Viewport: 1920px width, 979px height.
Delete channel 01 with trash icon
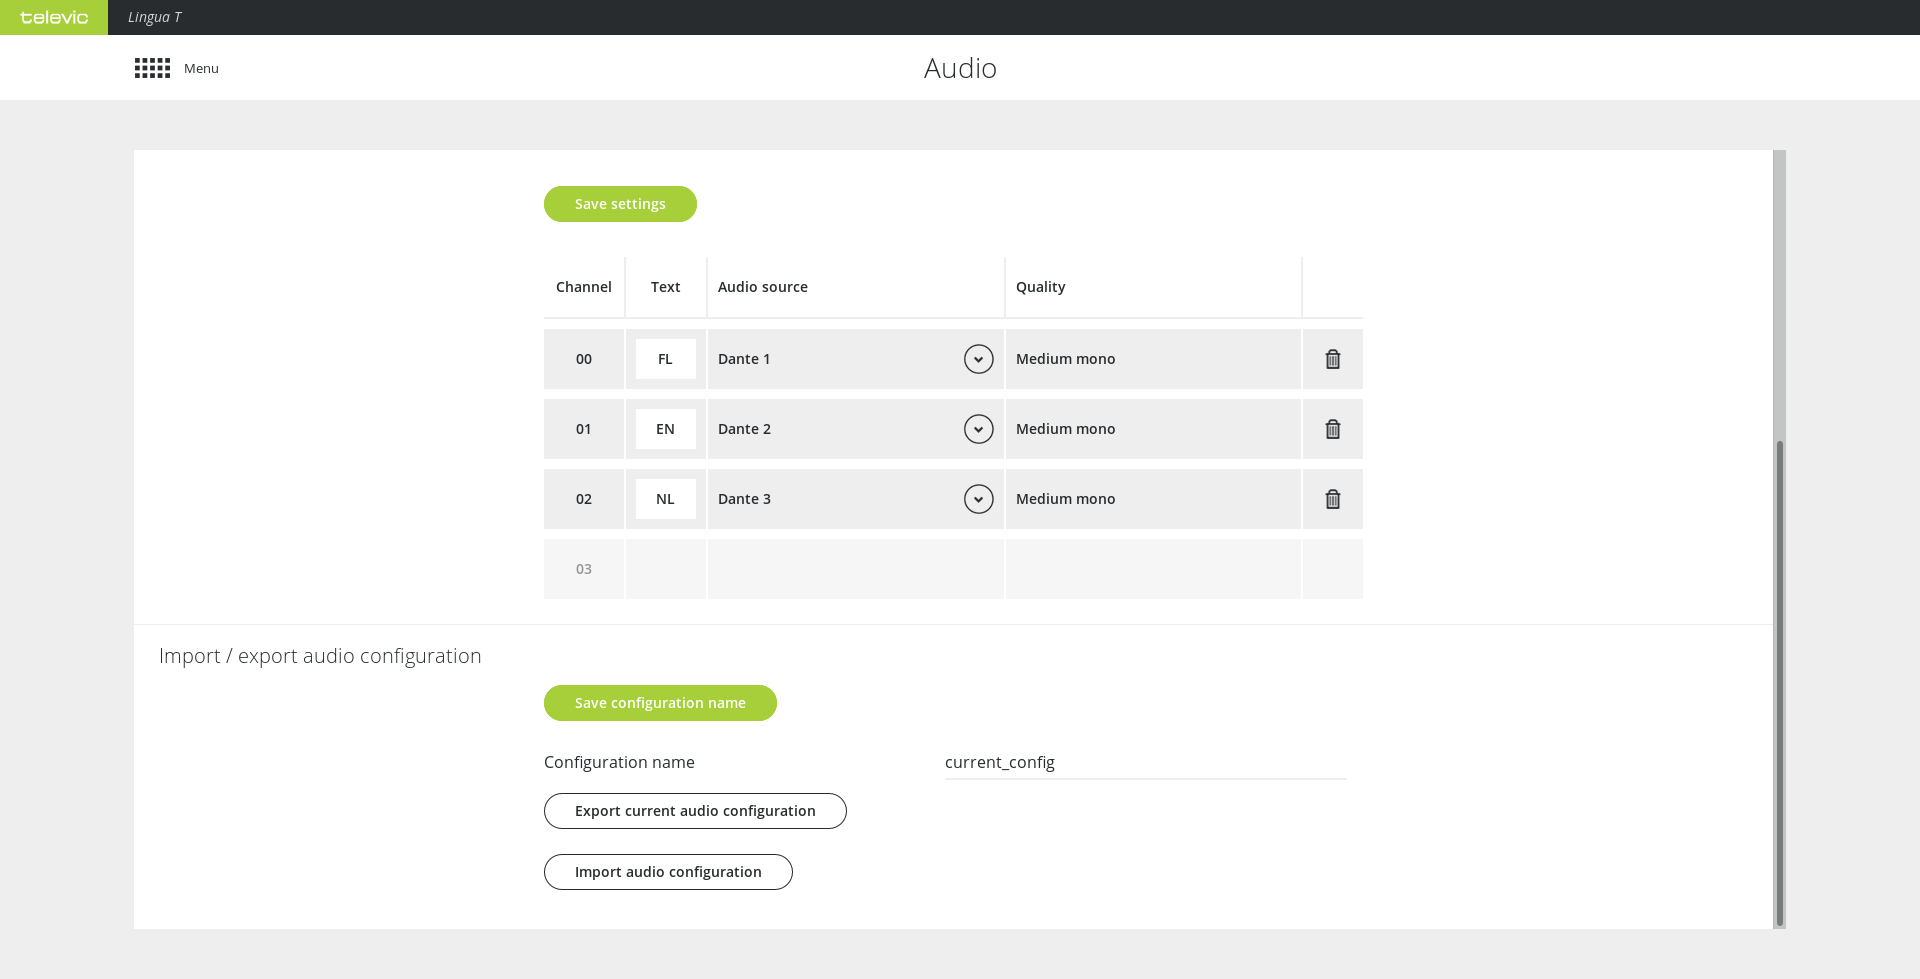click(x=1332, y=429)
